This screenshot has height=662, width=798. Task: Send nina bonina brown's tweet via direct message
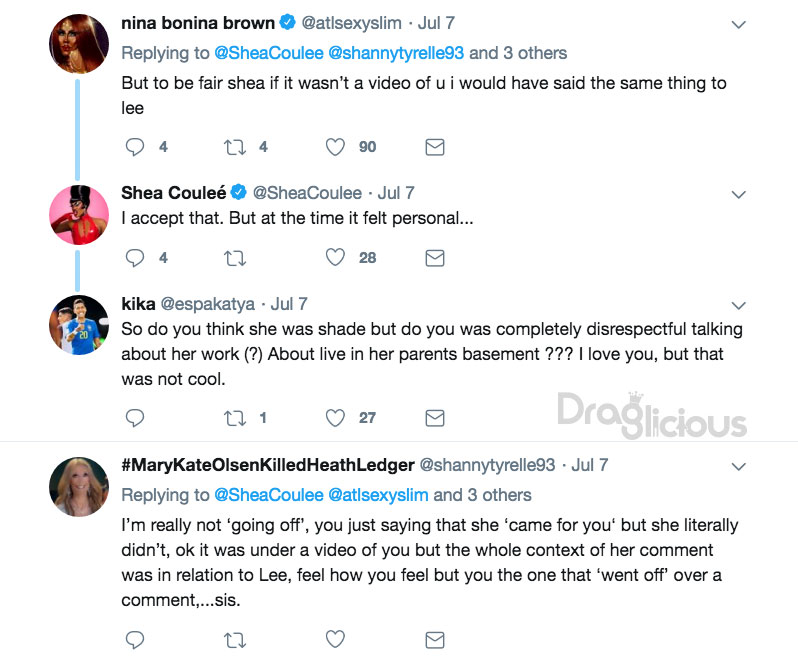(435, 147)
